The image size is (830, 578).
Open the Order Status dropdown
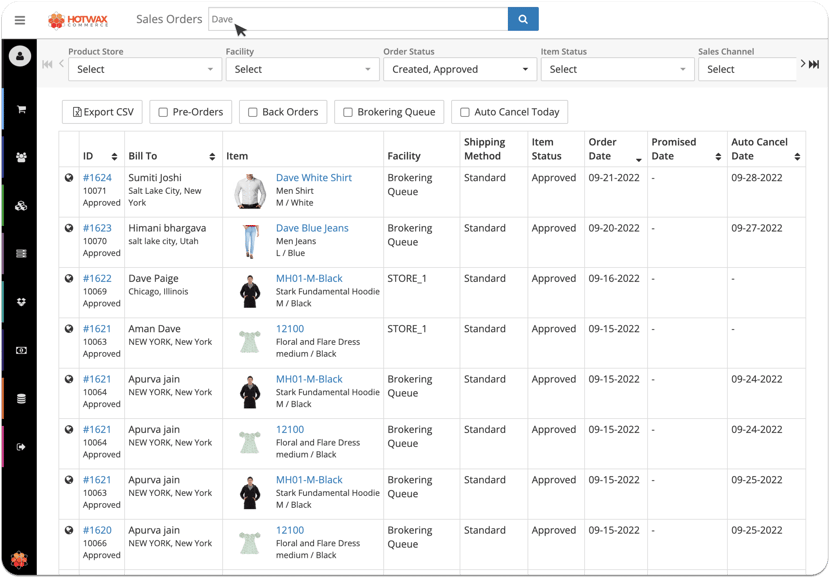[460, 69]
